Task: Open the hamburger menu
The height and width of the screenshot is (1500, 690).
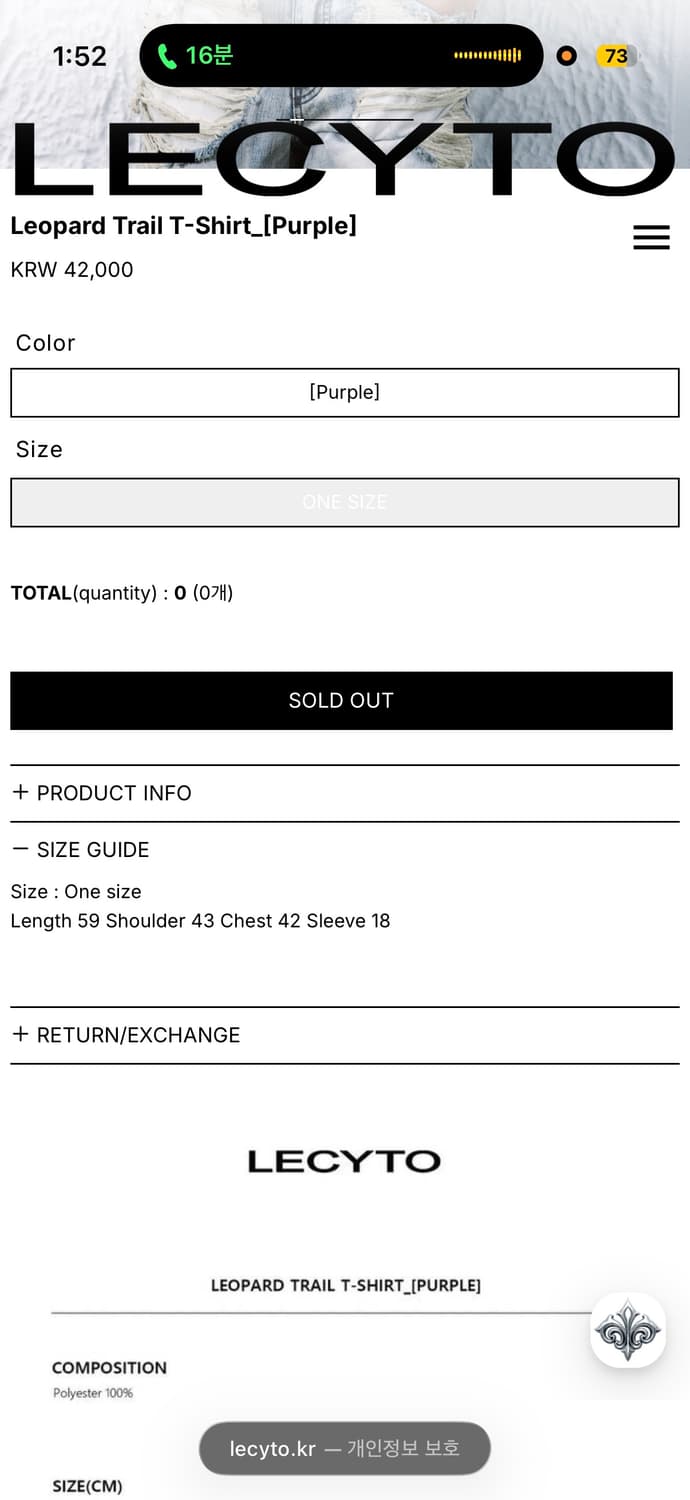Action: pyautogui.click(x=651, y=238)
